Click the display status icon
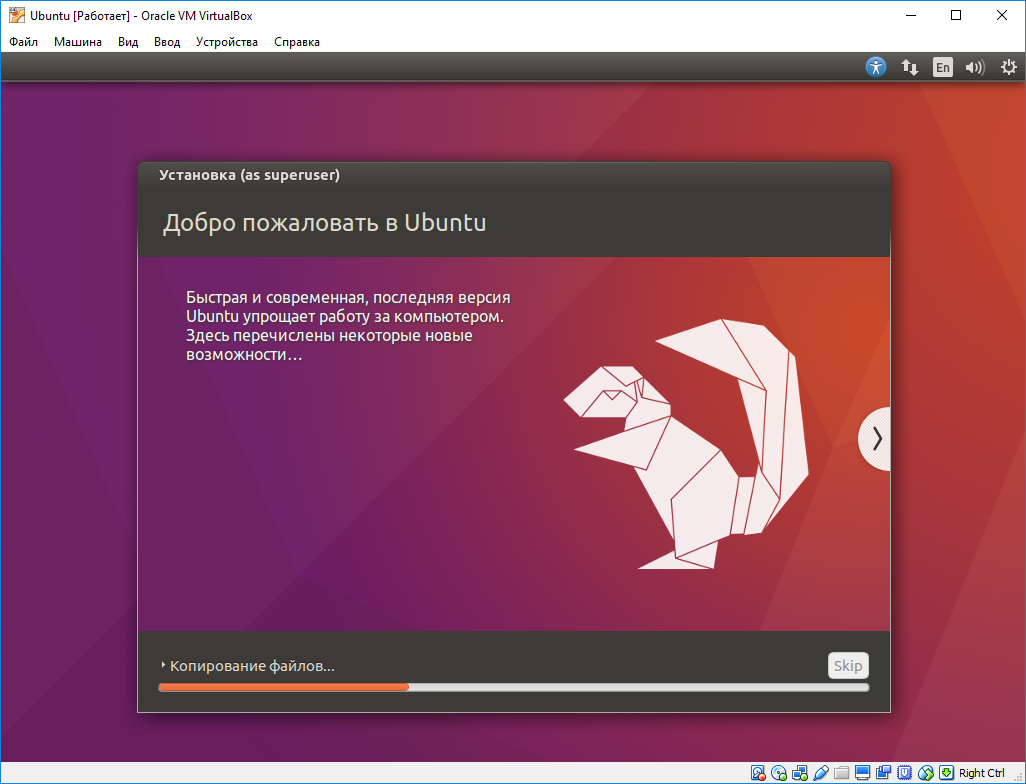The width and height of the screenshot is (1026, 784). 862,773
